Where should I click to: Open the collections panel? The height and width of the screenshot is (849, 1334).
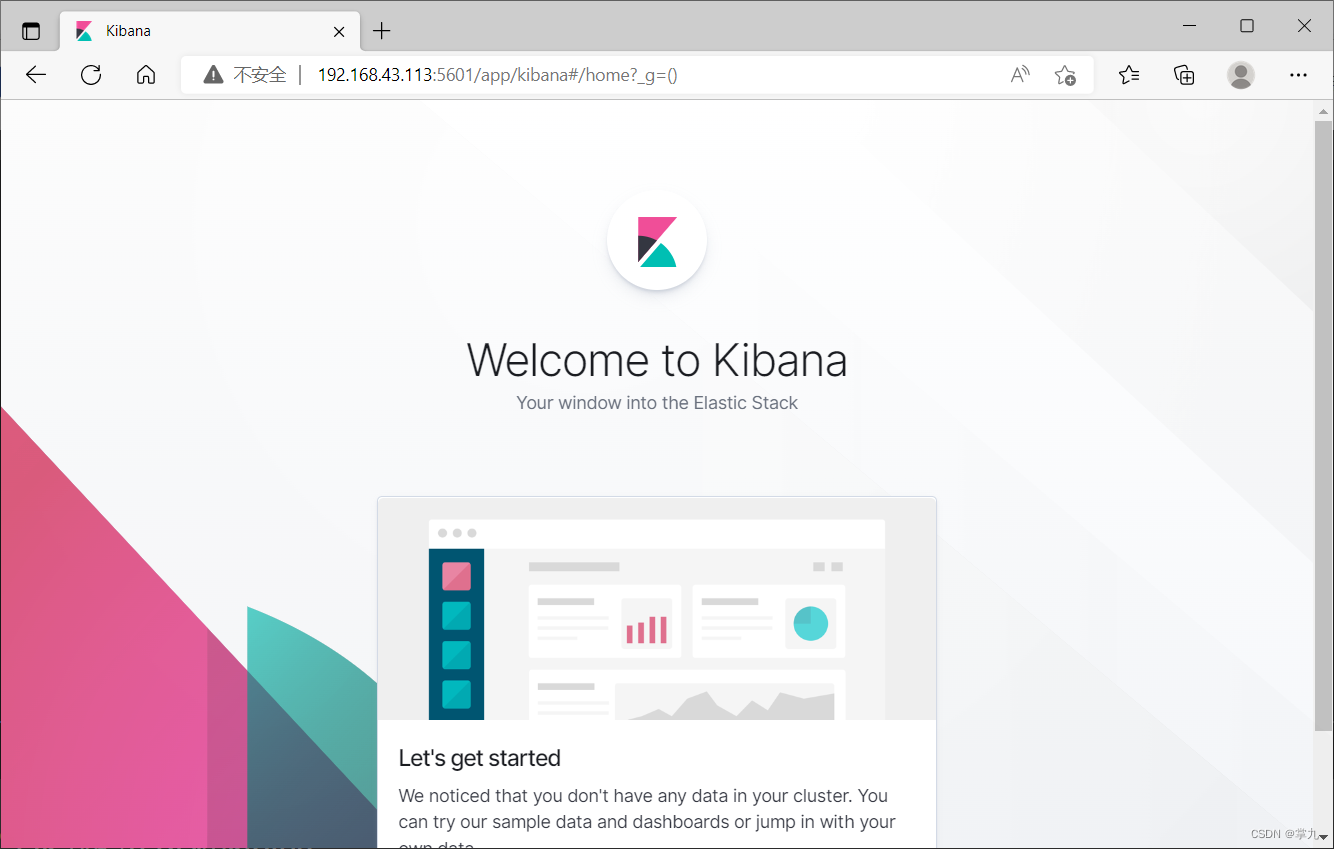click(1184, 75)
